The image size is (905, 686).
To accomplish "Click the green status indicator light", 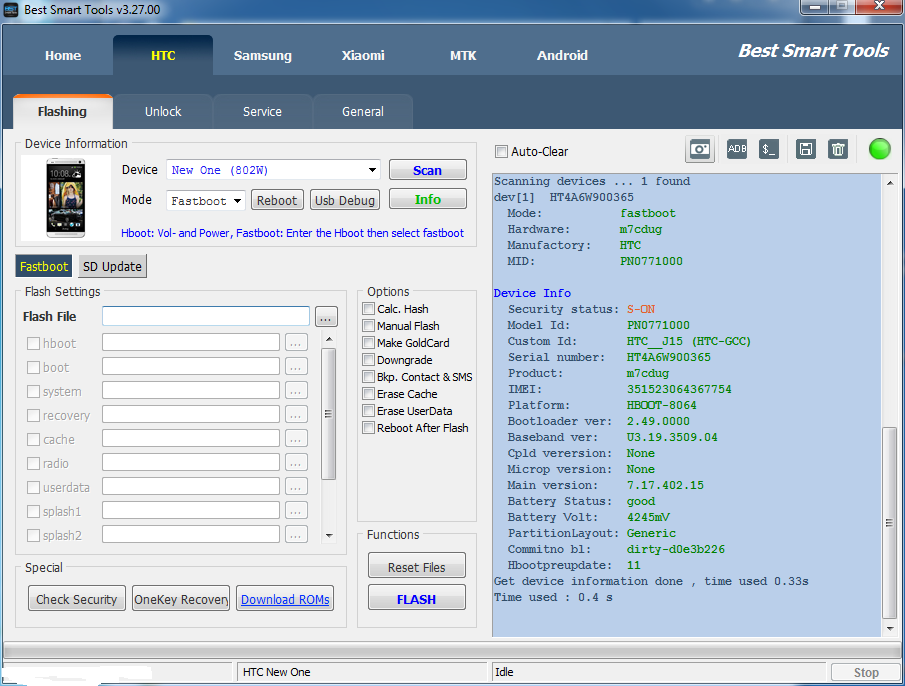I will [880, 149].
